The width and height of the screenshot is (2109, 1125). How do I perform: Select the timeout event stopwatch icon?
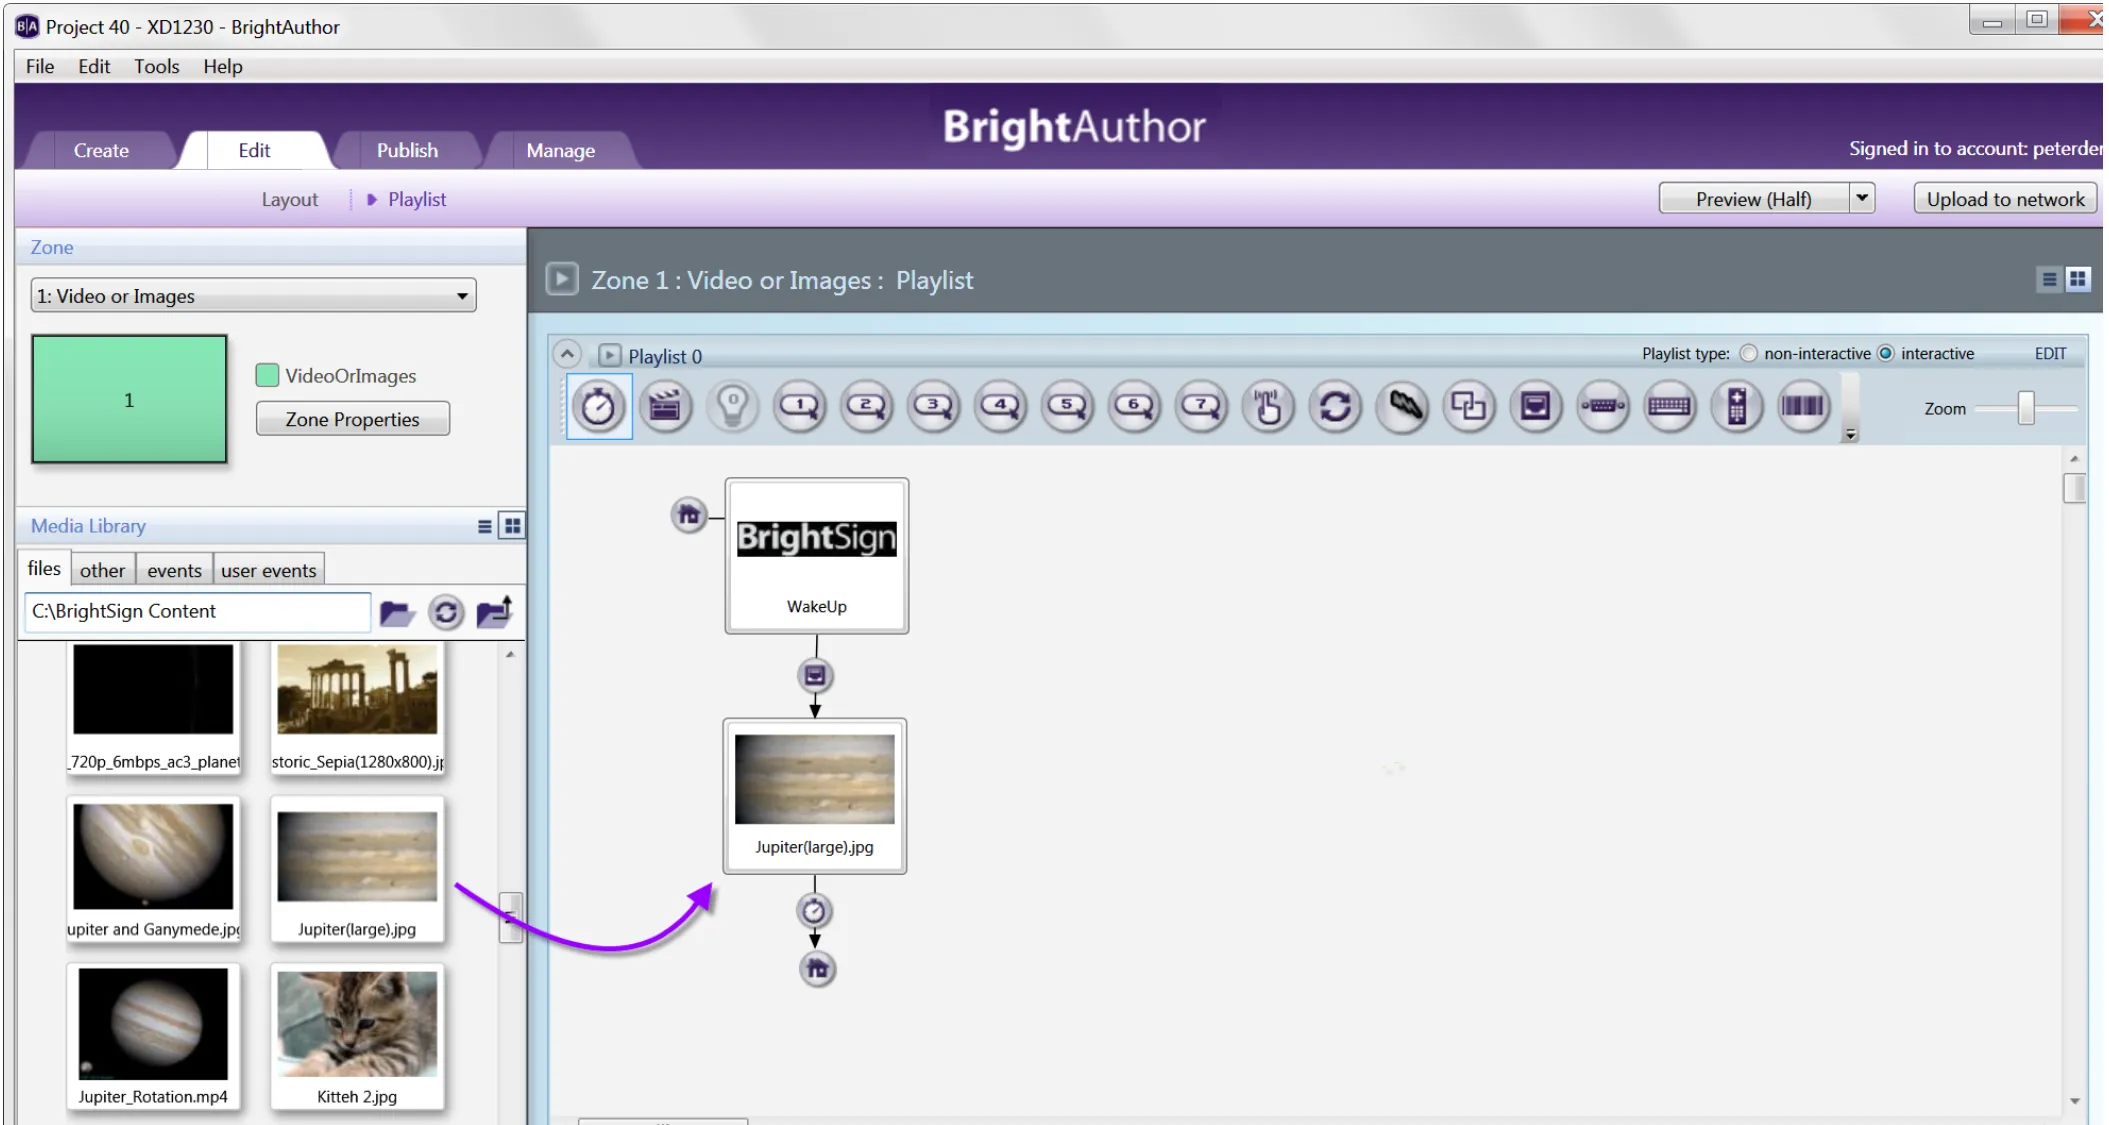point(598,407)
